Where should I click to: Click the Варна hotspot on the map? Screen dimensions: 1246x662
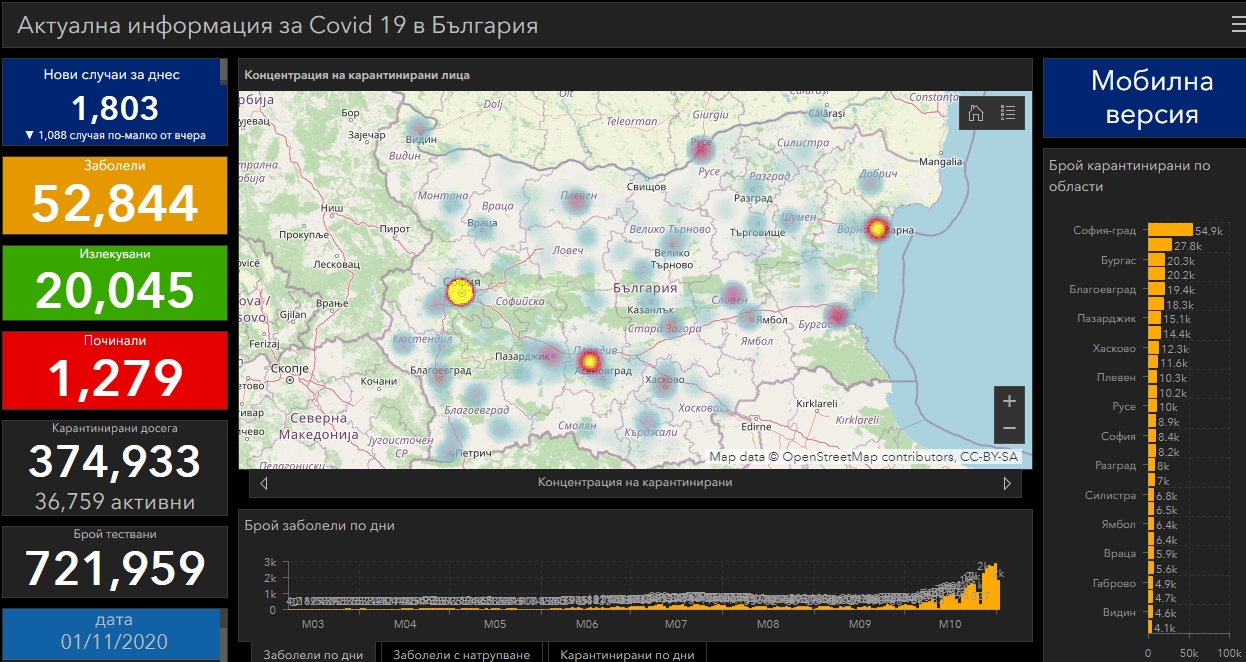[x=877, y=229]
